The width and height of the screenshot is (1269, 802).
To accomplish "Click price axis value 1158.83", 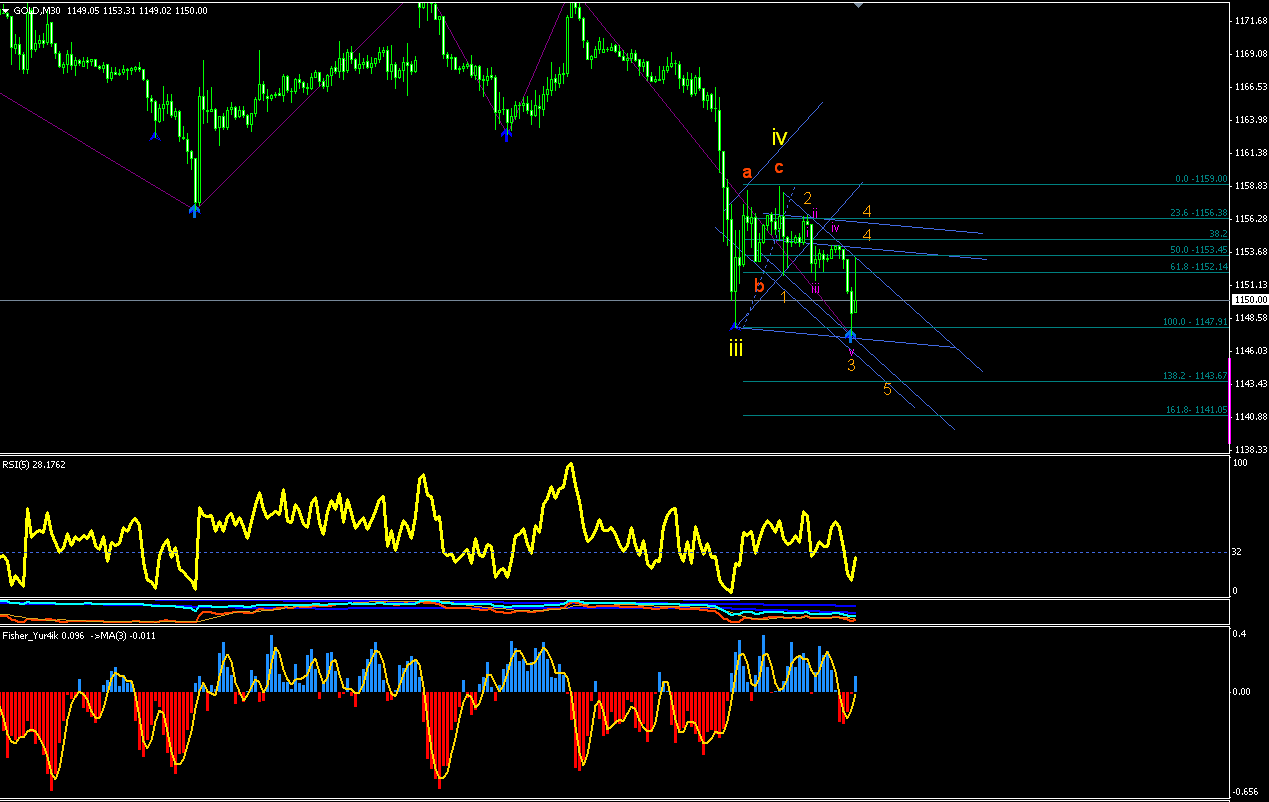I will pos(1251,185).
